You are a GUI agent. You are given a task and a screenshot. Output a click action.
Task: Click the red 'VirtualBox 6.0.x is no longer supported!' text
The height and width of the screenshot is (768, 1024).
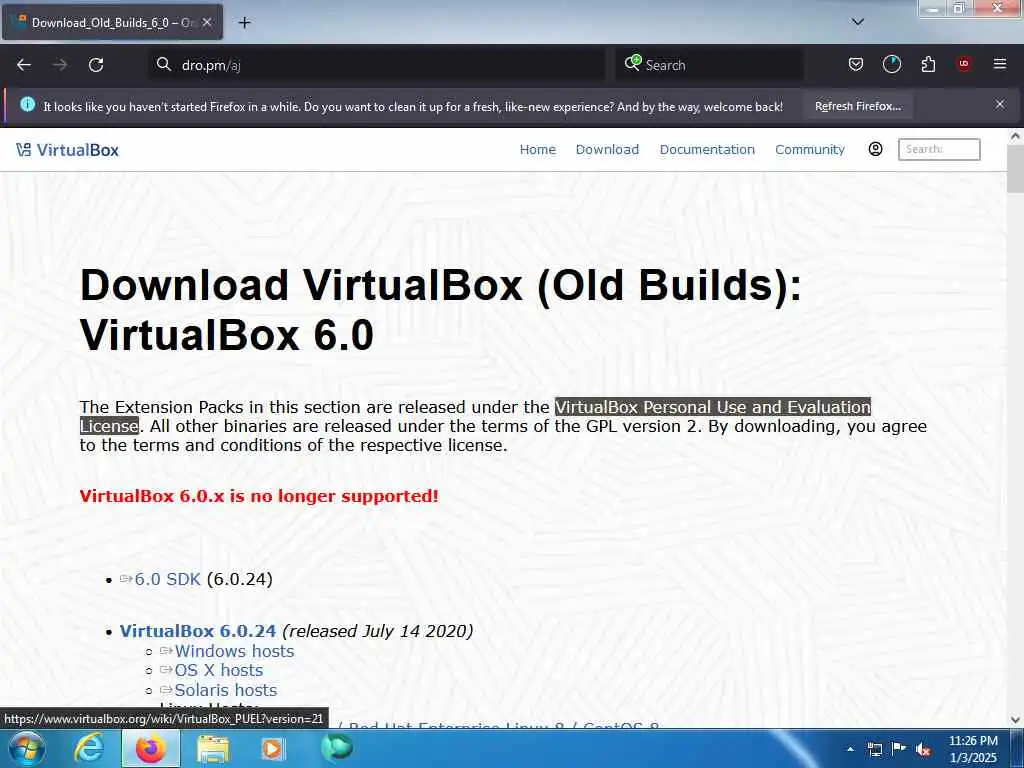coord(259,496)
